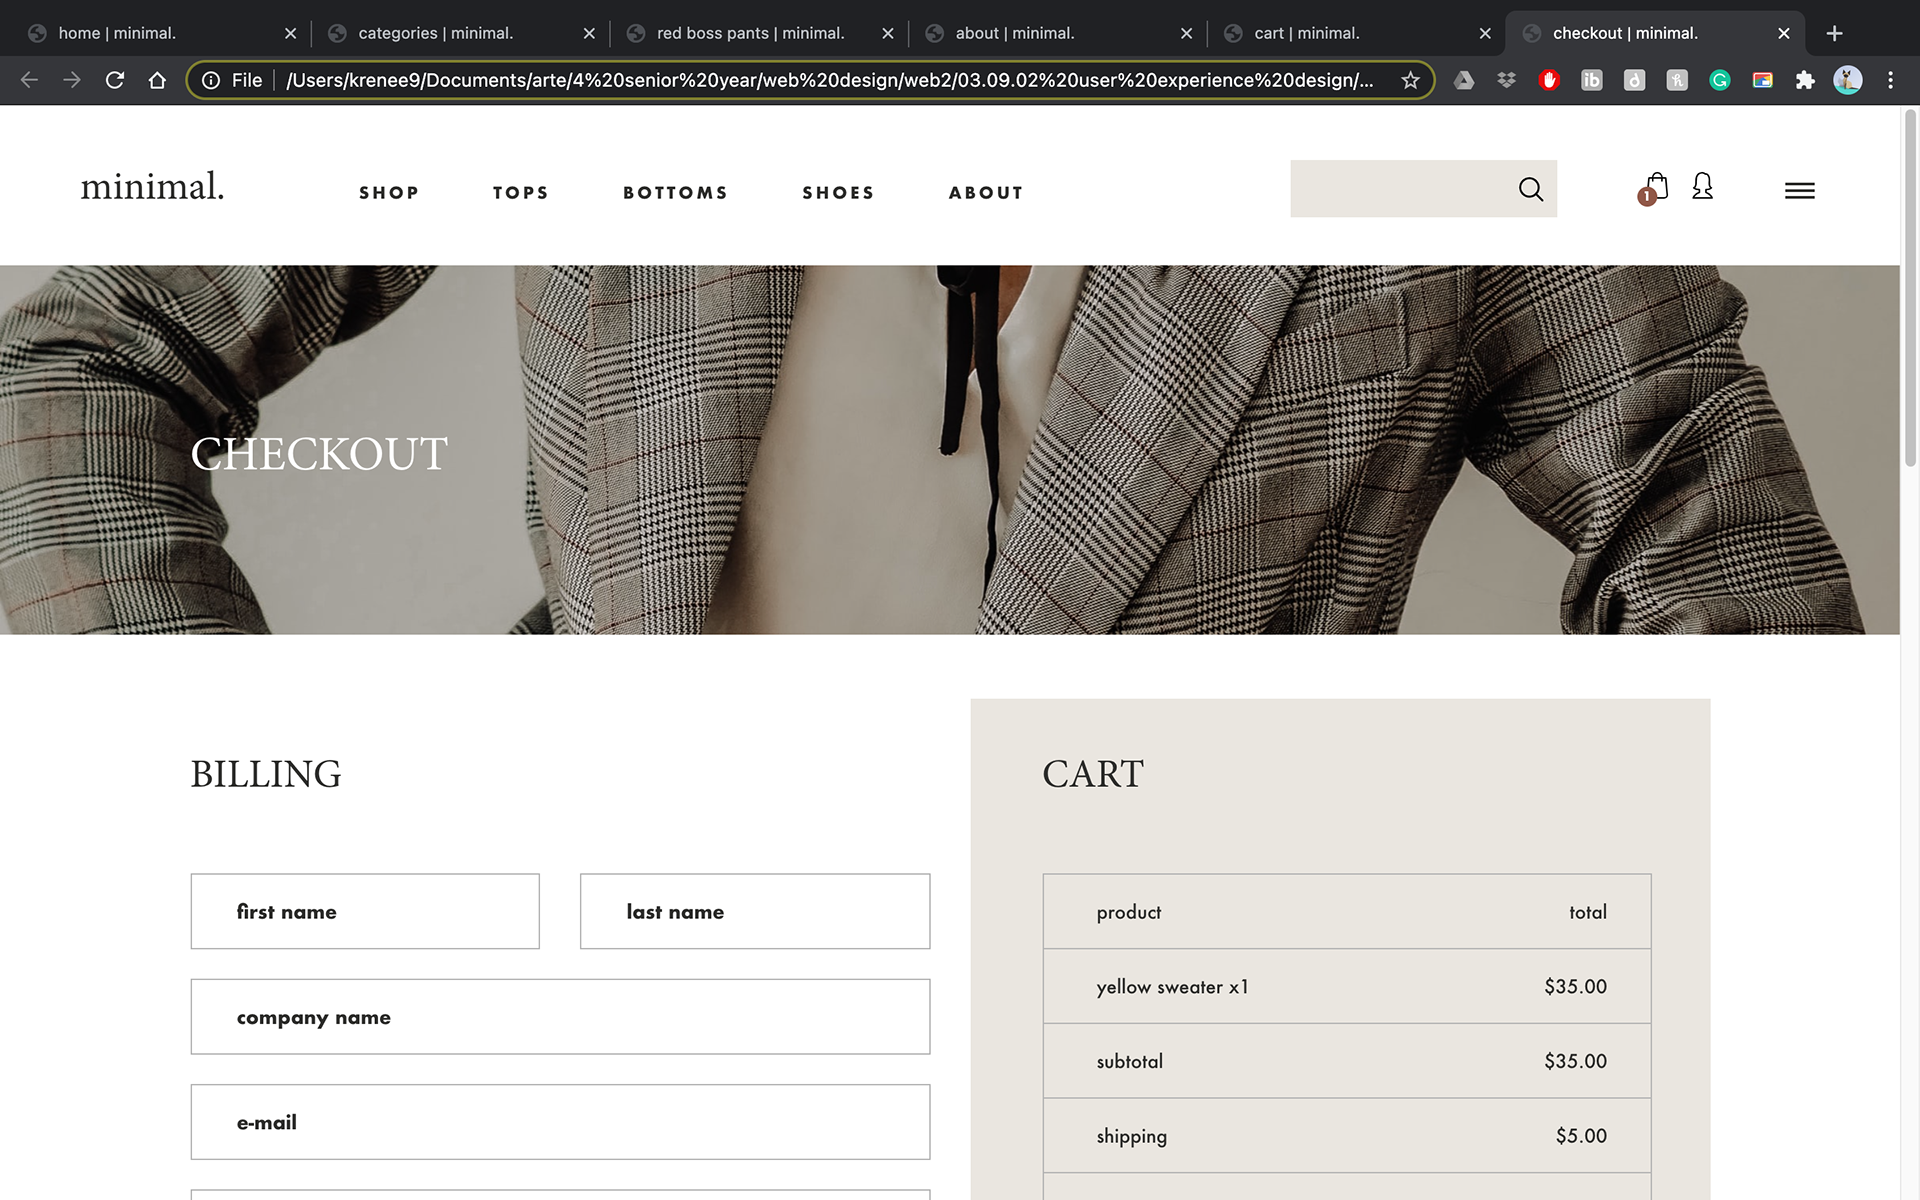Open SHOP navigation link
This screenshot has width=1920, height=1200.
click(x=389, y=192)
